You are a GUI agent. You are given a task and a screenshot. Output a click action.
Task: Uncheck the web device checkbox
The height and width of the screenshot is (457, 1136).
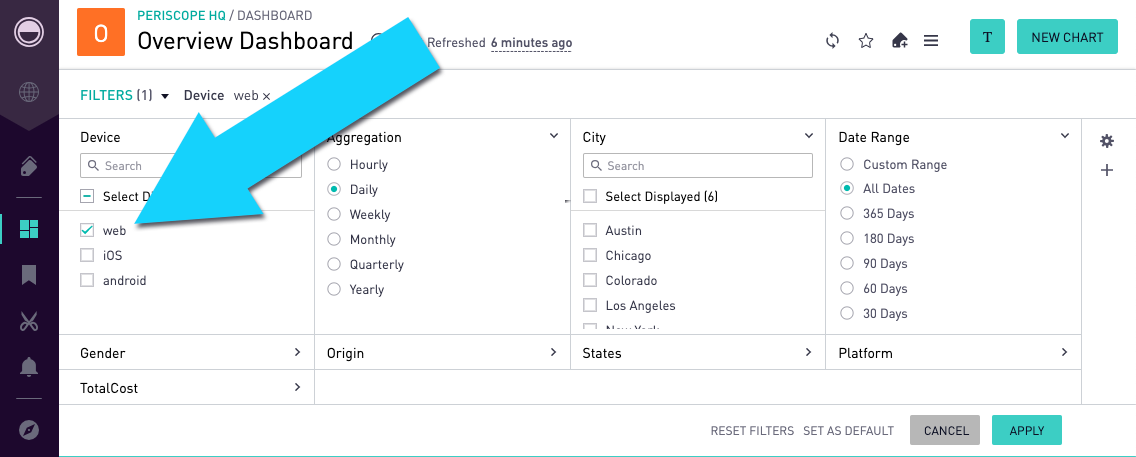[x=87, y=230]
